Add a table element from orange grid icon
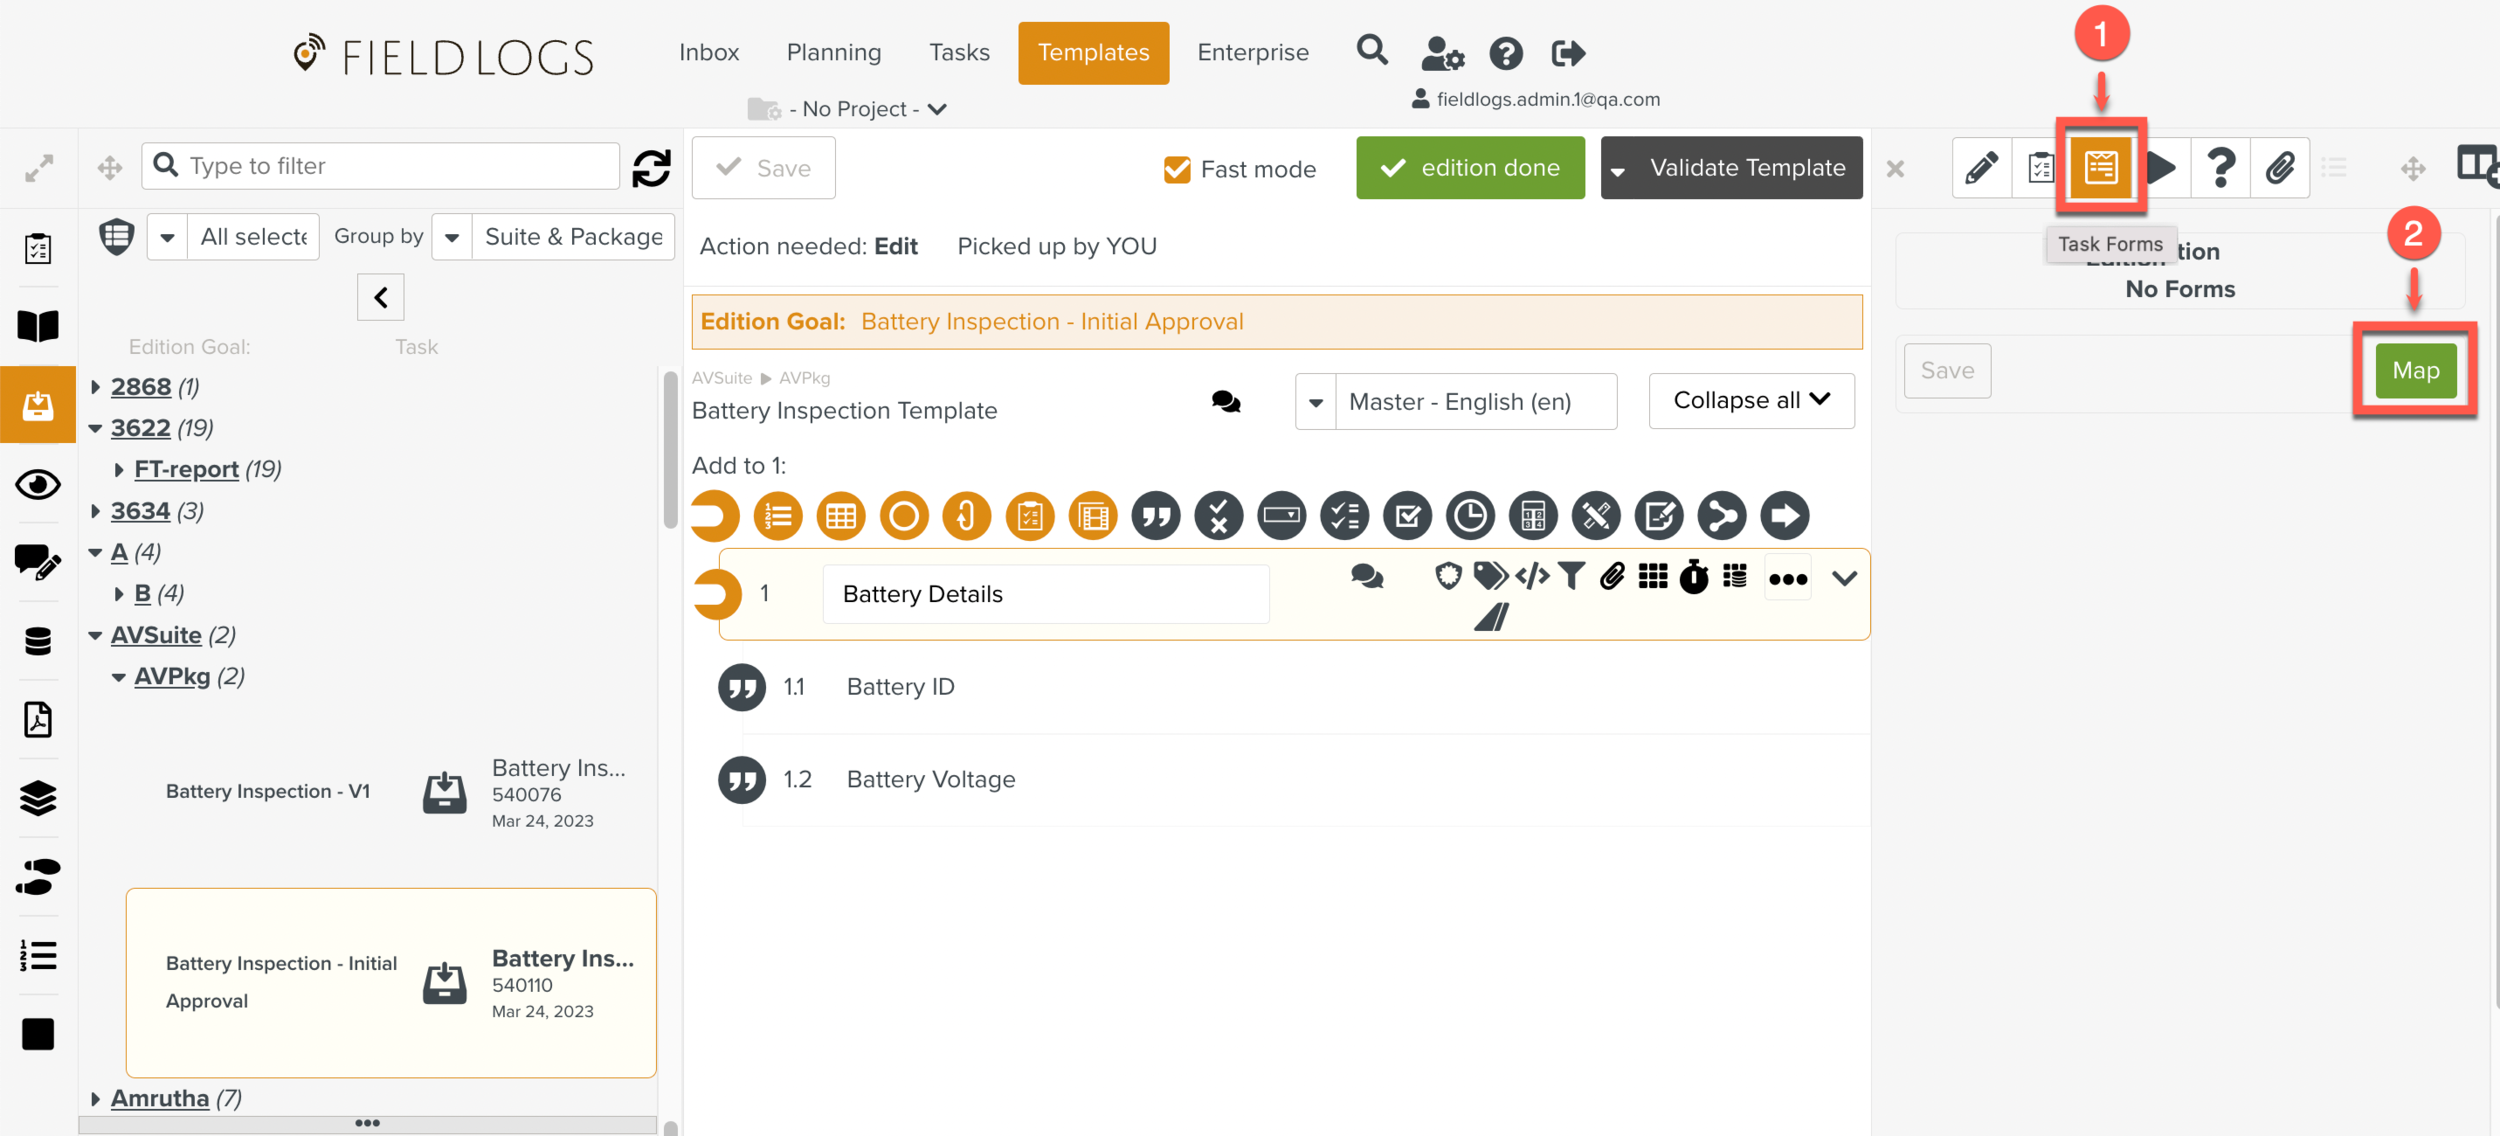The width and height of the screenshot is (2500, 1136). tap(840, 516)
